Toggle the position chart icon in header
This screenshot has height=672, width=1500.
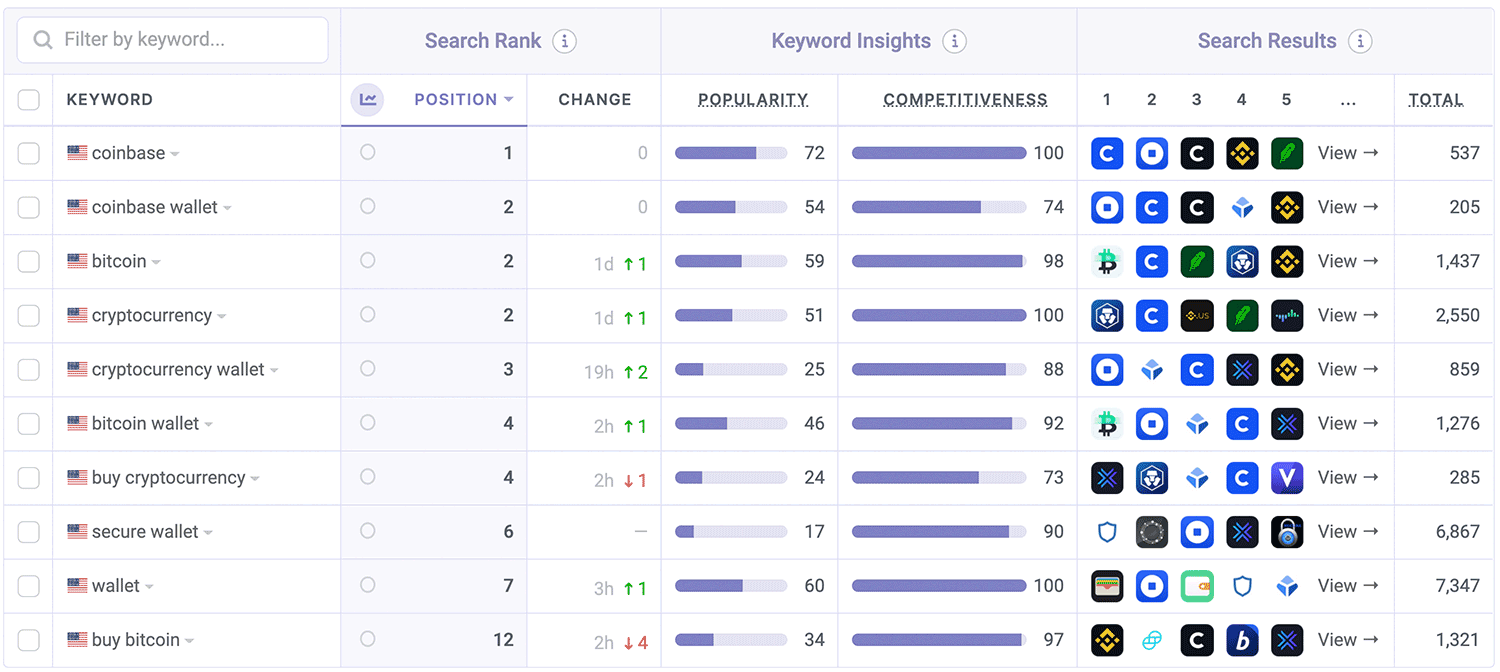[368, 99]
